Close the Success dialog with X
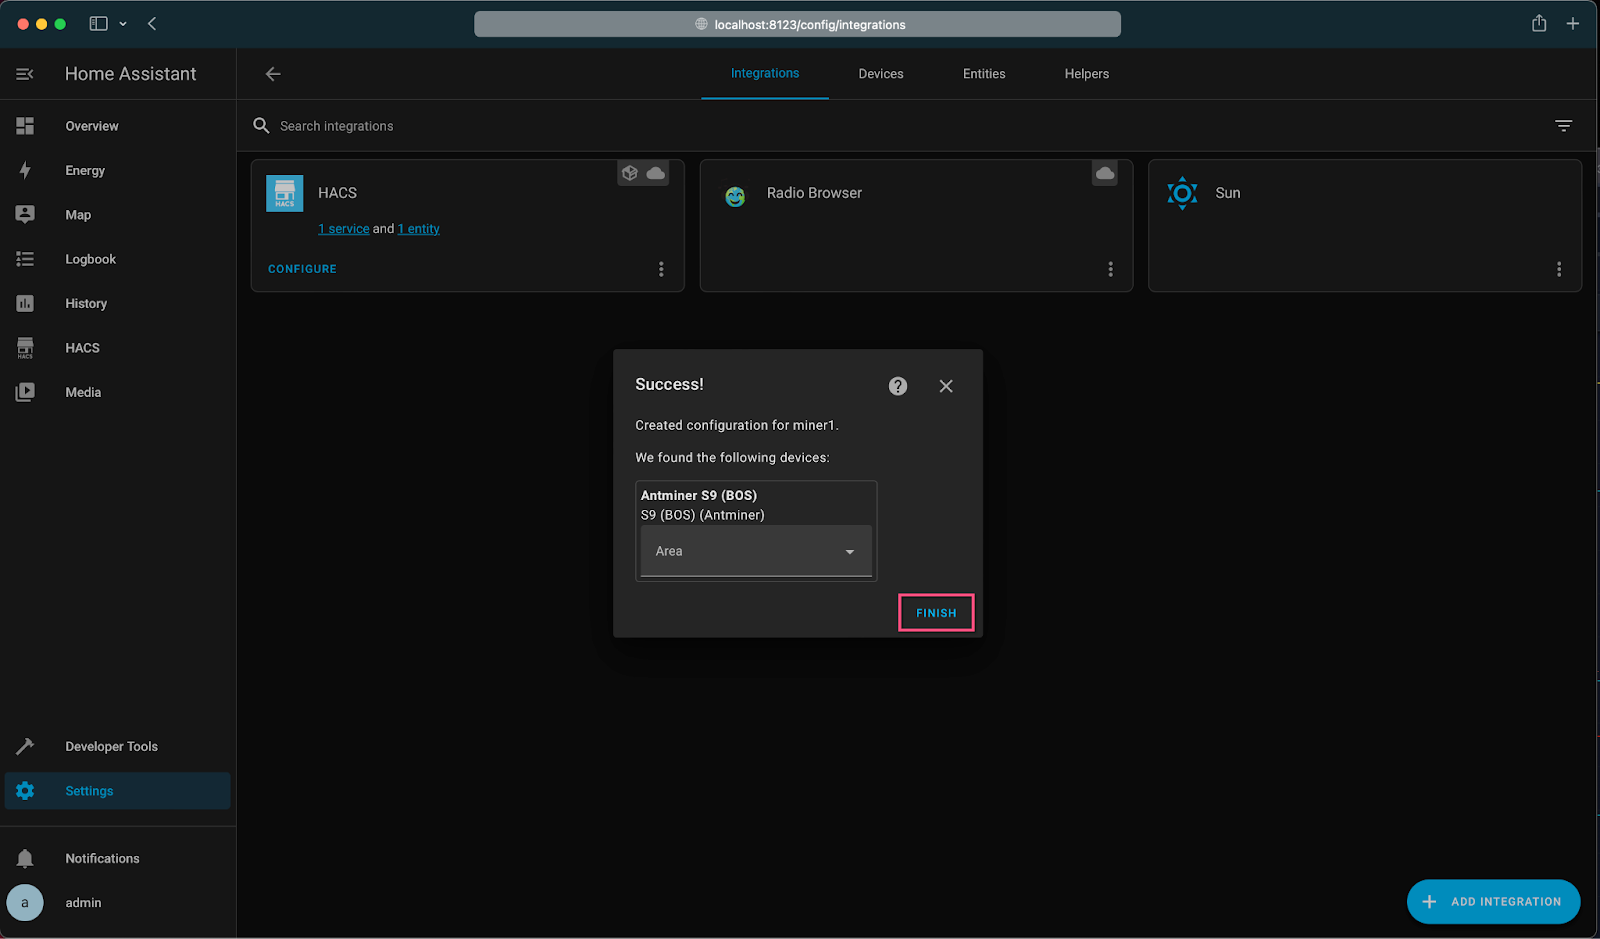The image size is (1600, 939). coord(946,386)
